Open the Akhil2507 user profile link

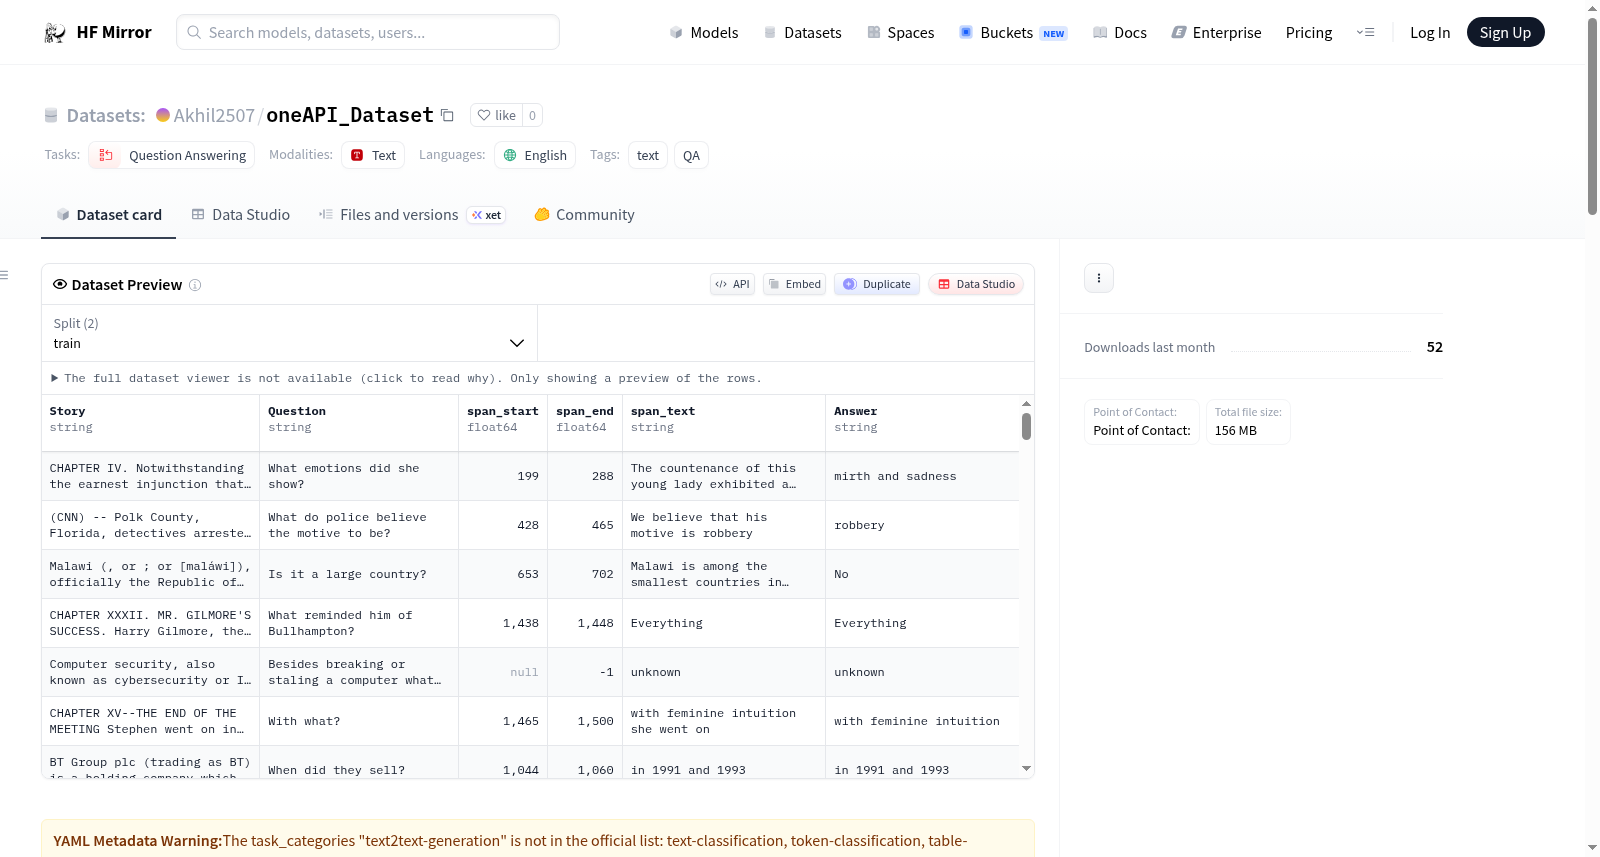click(x=214, y=116)
